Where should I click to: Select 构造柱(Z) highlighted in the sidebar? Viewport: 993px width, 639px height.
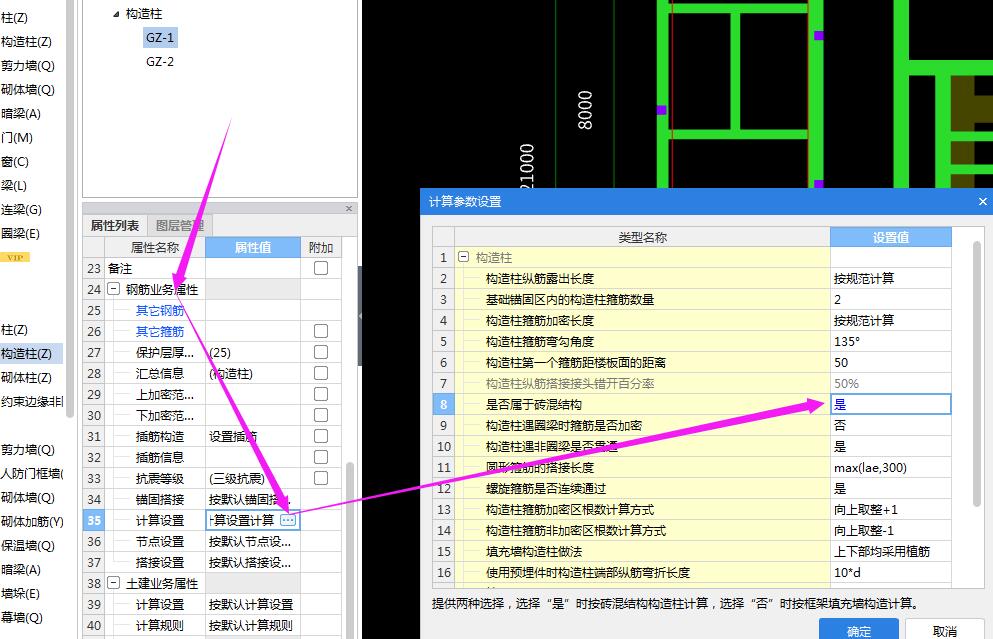[31, 353]
